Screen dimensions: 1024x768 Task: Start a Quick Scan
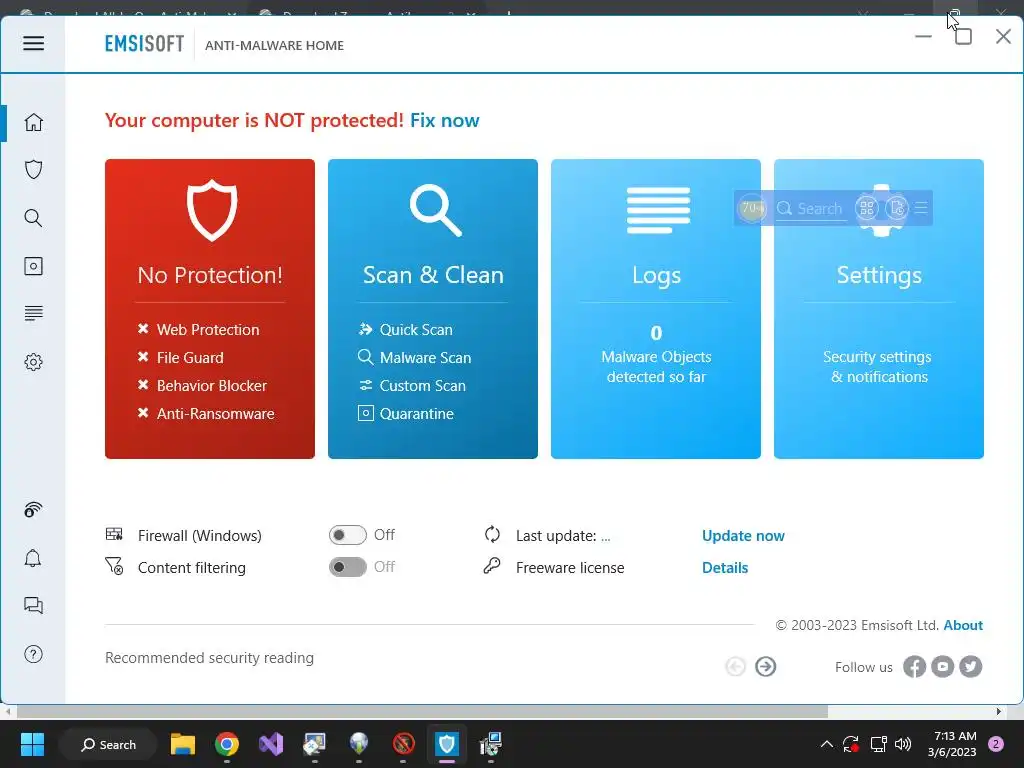[x=406, y=330]
